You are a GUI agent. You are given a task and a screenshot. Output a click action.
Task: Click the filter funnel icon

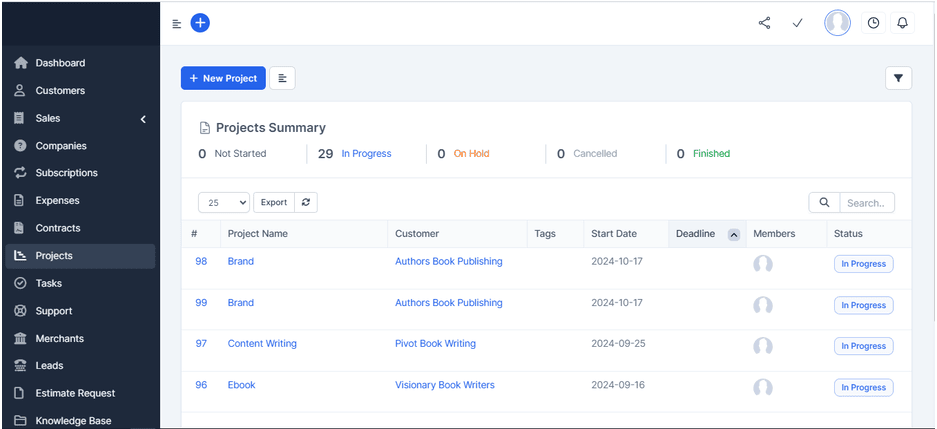tap(898, 78)
